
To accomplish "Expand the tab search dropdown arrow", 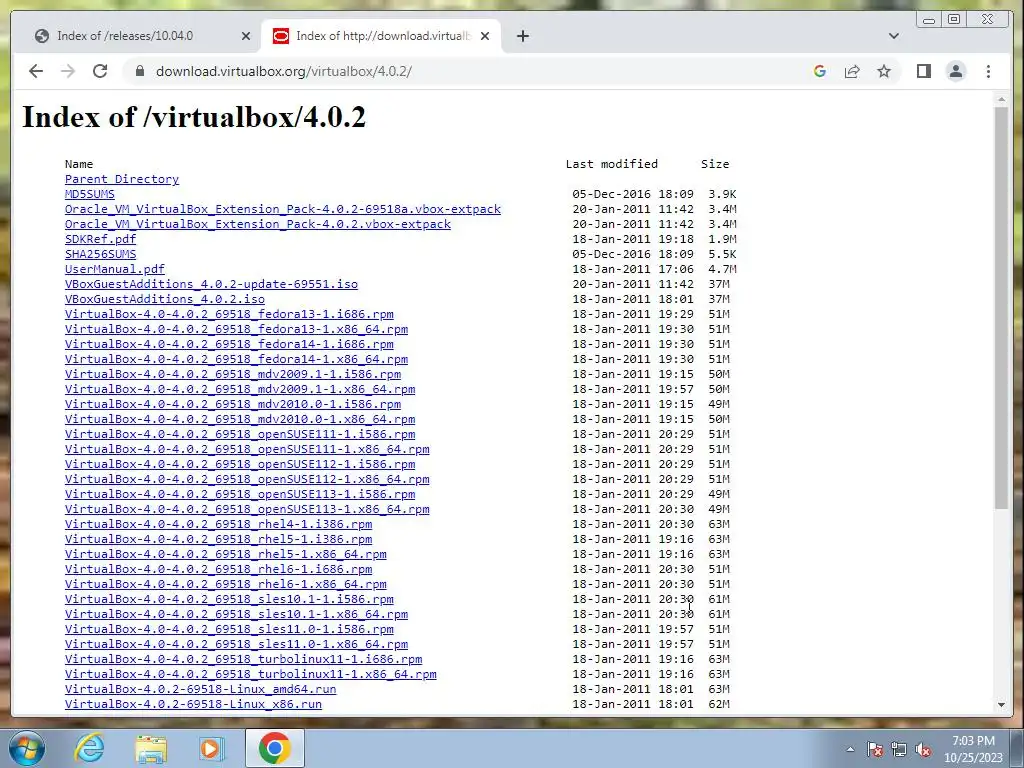I will tap(893, 36).
